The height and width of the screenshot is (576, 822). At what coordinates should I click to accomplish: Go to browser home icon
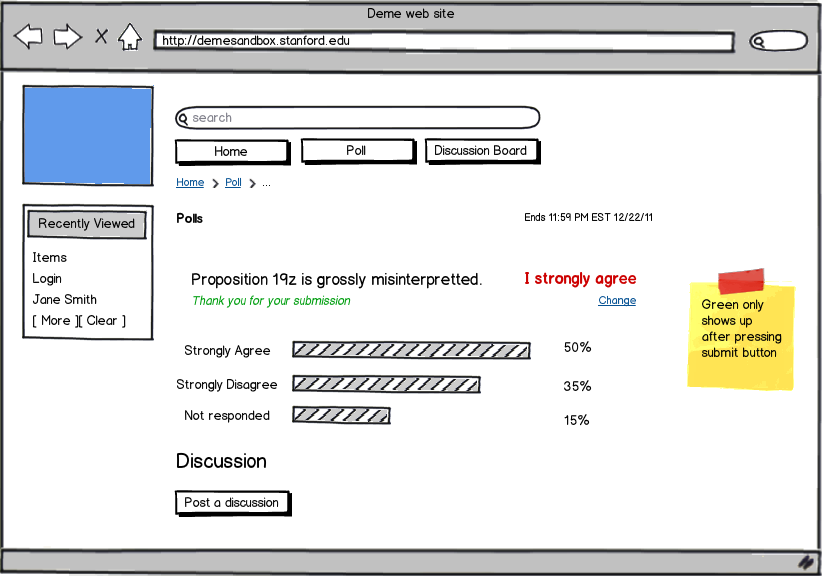coord(130,38)
